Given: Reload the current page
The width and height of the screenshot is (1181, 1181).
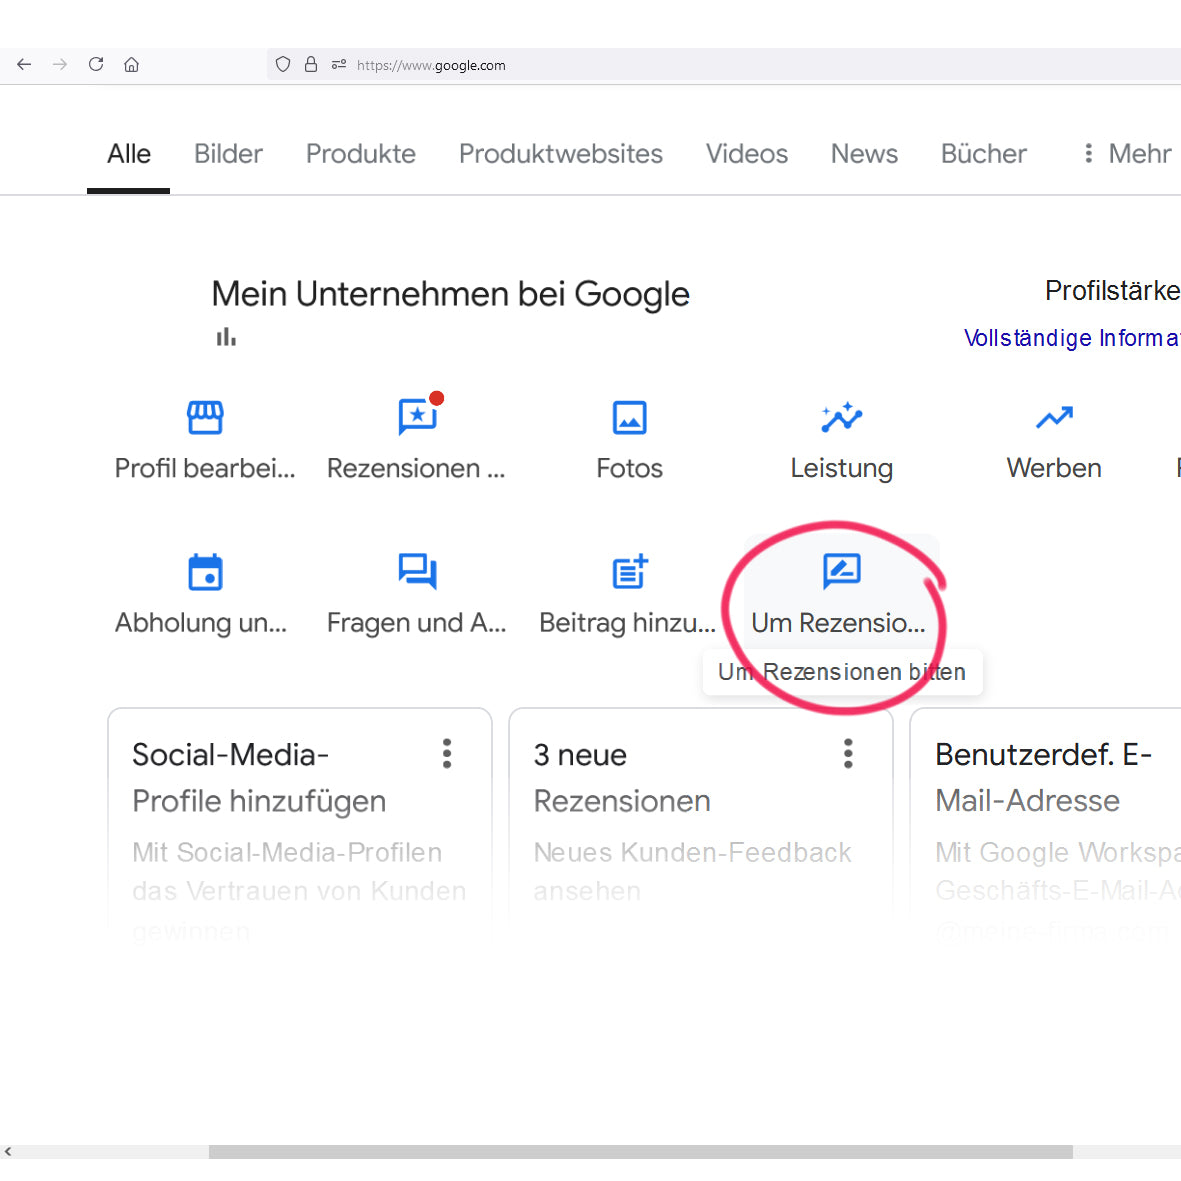Looking at the screenshot, I should pyautogui.click(x=95, y=64).
